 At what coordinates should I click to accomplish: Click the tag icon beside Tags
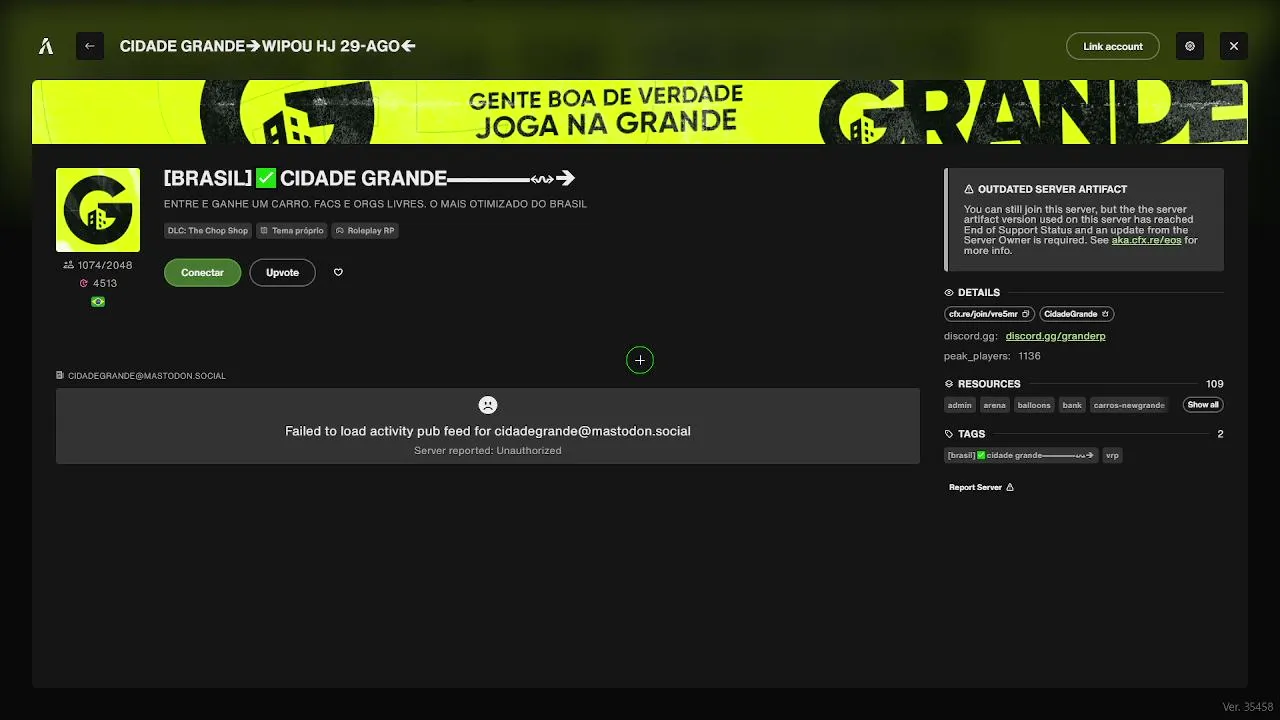[949, 434]
